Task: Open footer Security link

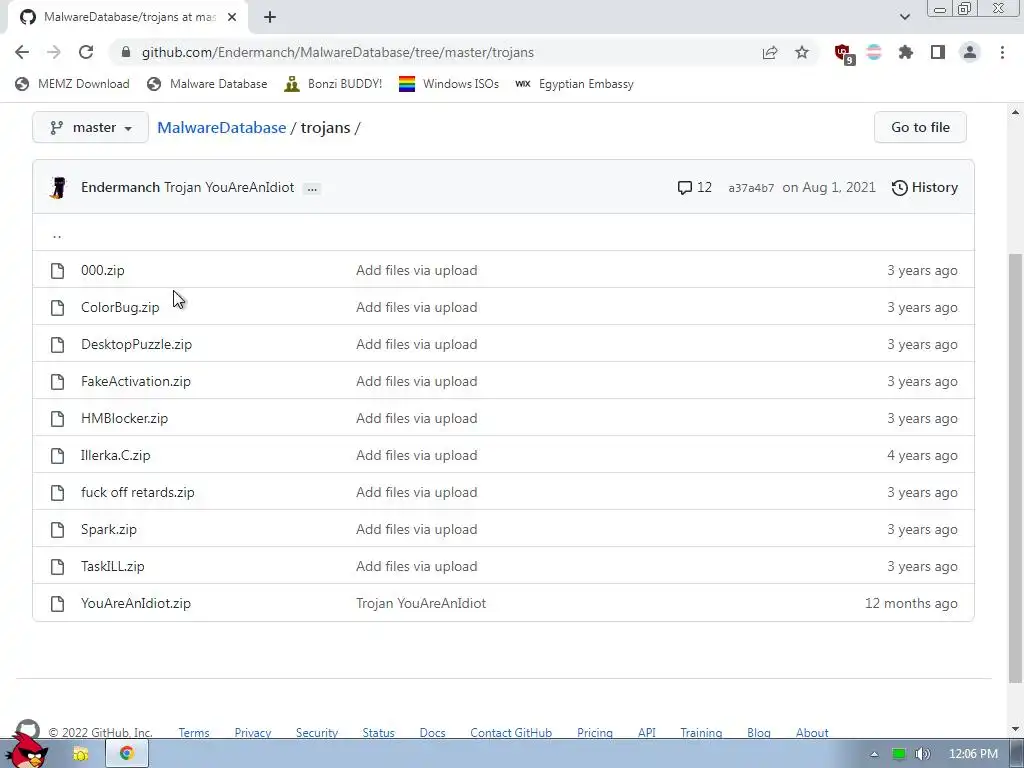Action: point(317,733)
